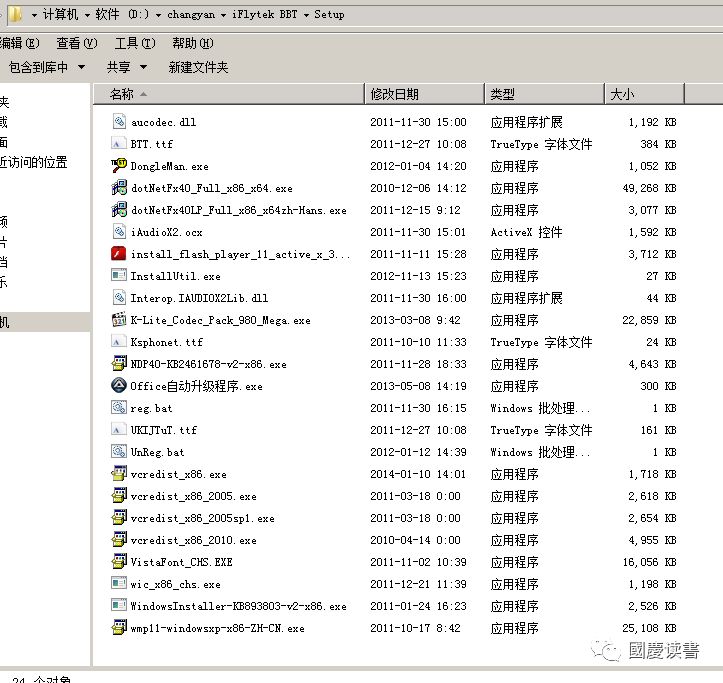Screen dimensions: 723x683
Task: Expand arrow after changyan in address bar
Action: pyautogui.click(x=223, y=15)
